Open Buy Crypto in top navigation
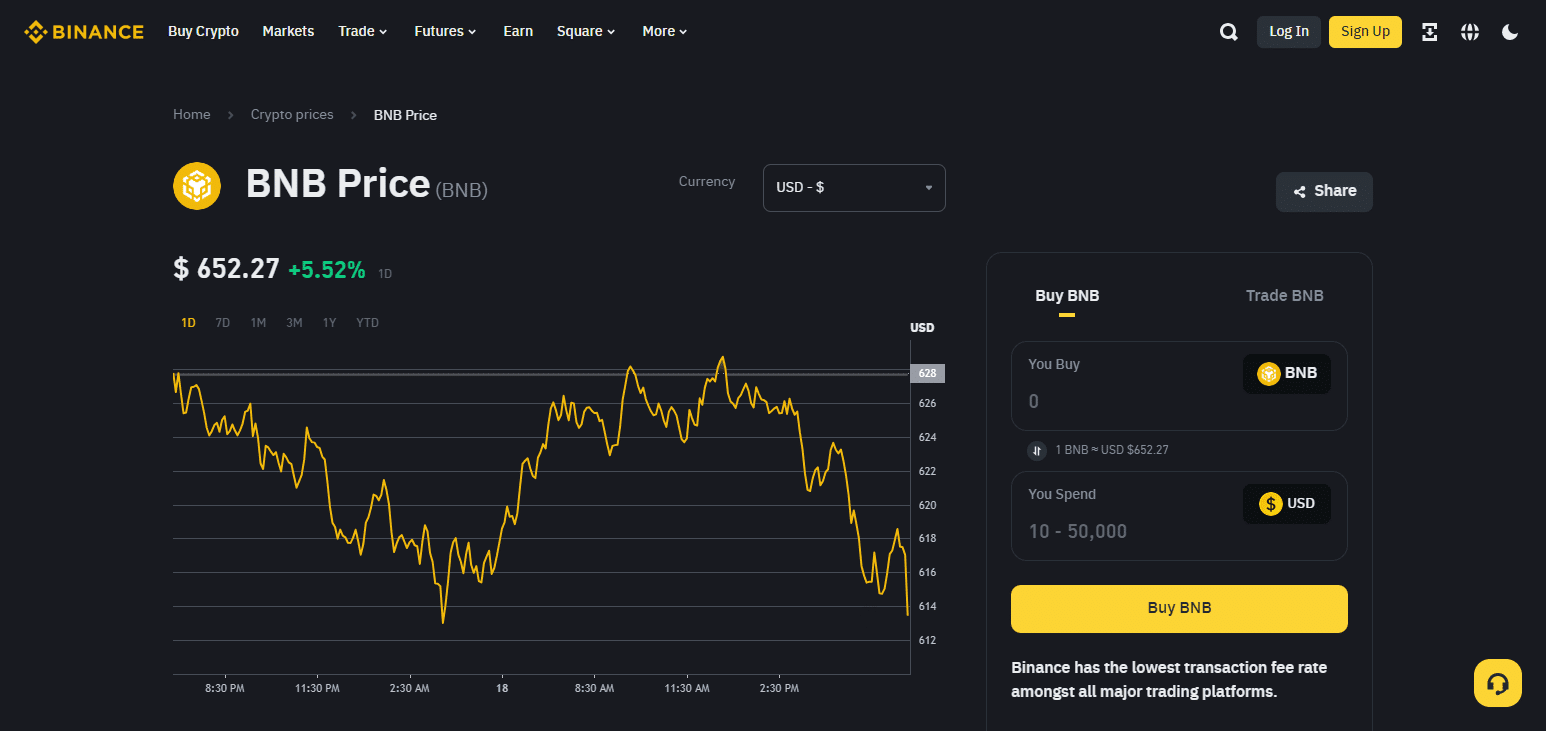The image size is (1546, 731). (x=203, y=31)
